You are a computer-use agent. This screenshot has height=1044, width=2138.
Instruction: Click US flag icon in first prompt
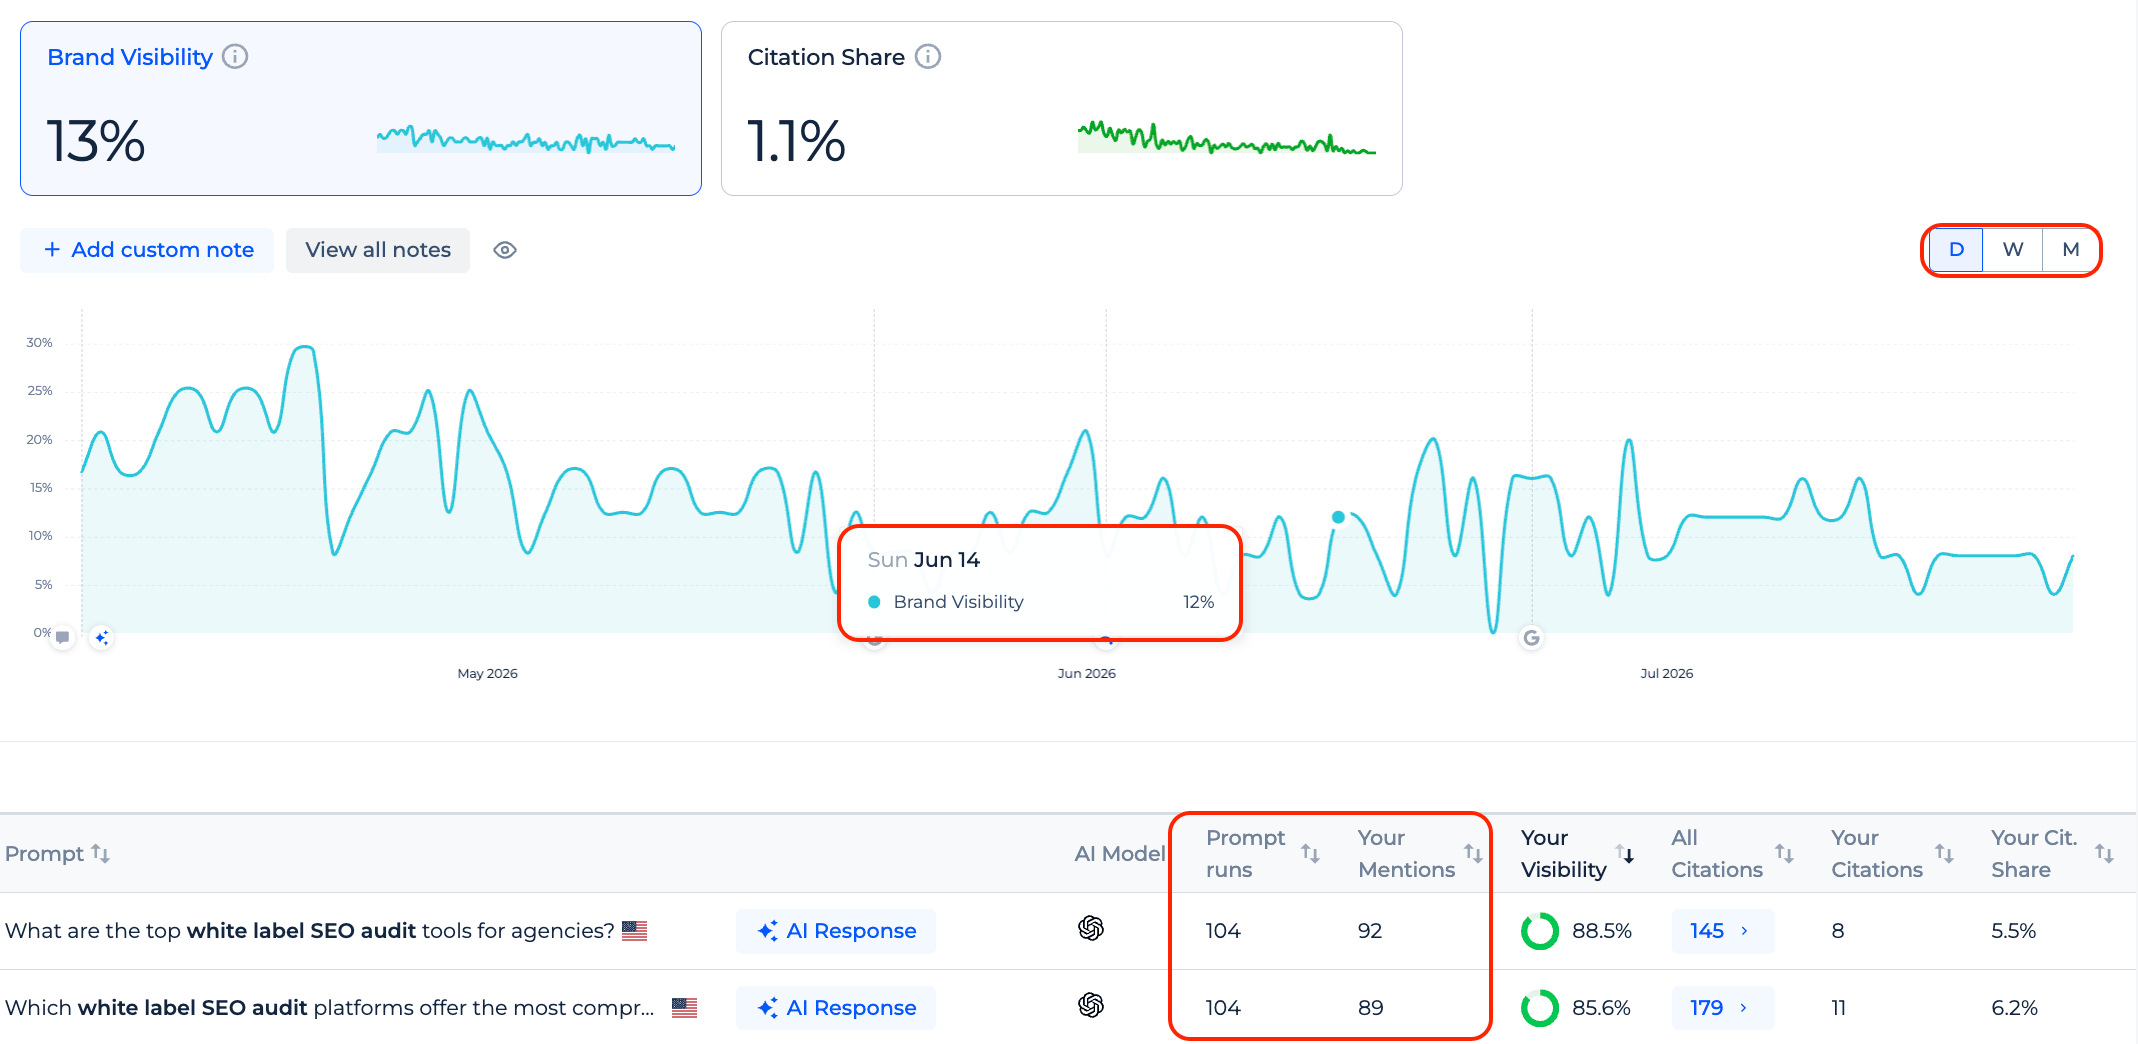(635, 931)
